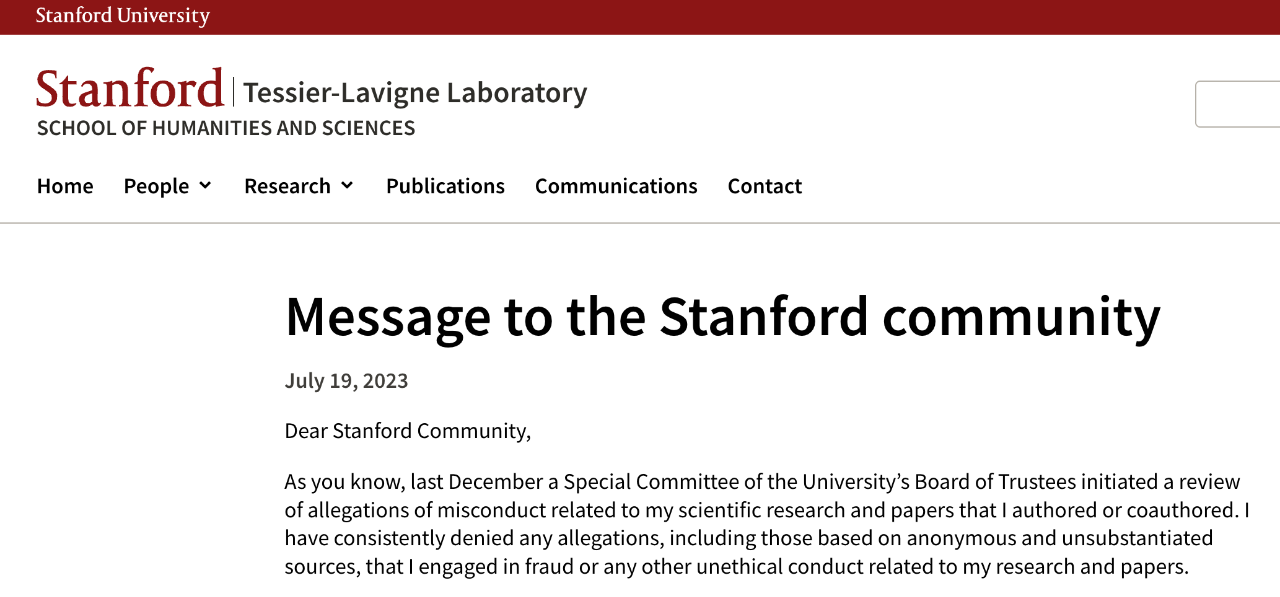This screenshot has height=597, width=1280.
Task: Click the Dear Stanford Community greeting
Action: 408,431
